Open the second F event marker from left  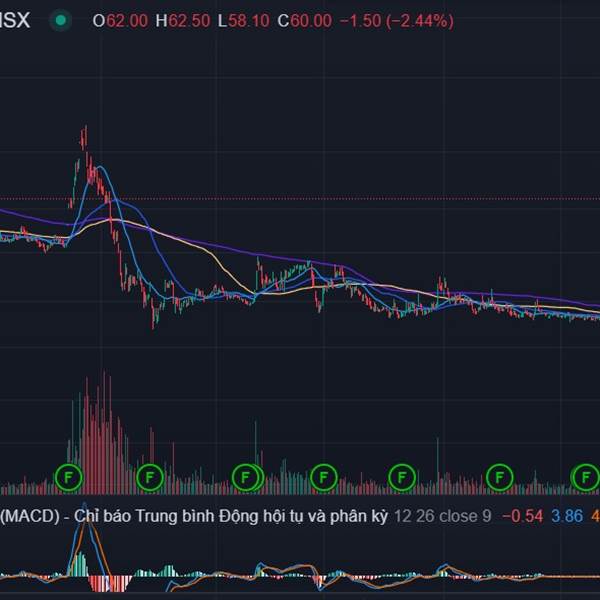click(150, 477)
